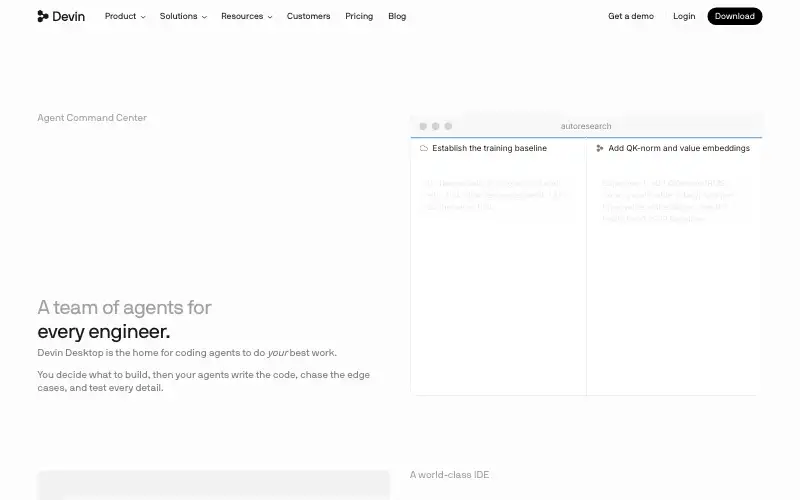Open the Login page
The image size is (800, 500).
point(684,16)
